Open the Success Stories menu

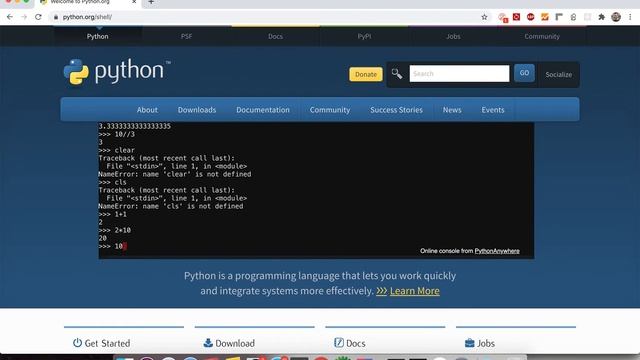(396, 110)
